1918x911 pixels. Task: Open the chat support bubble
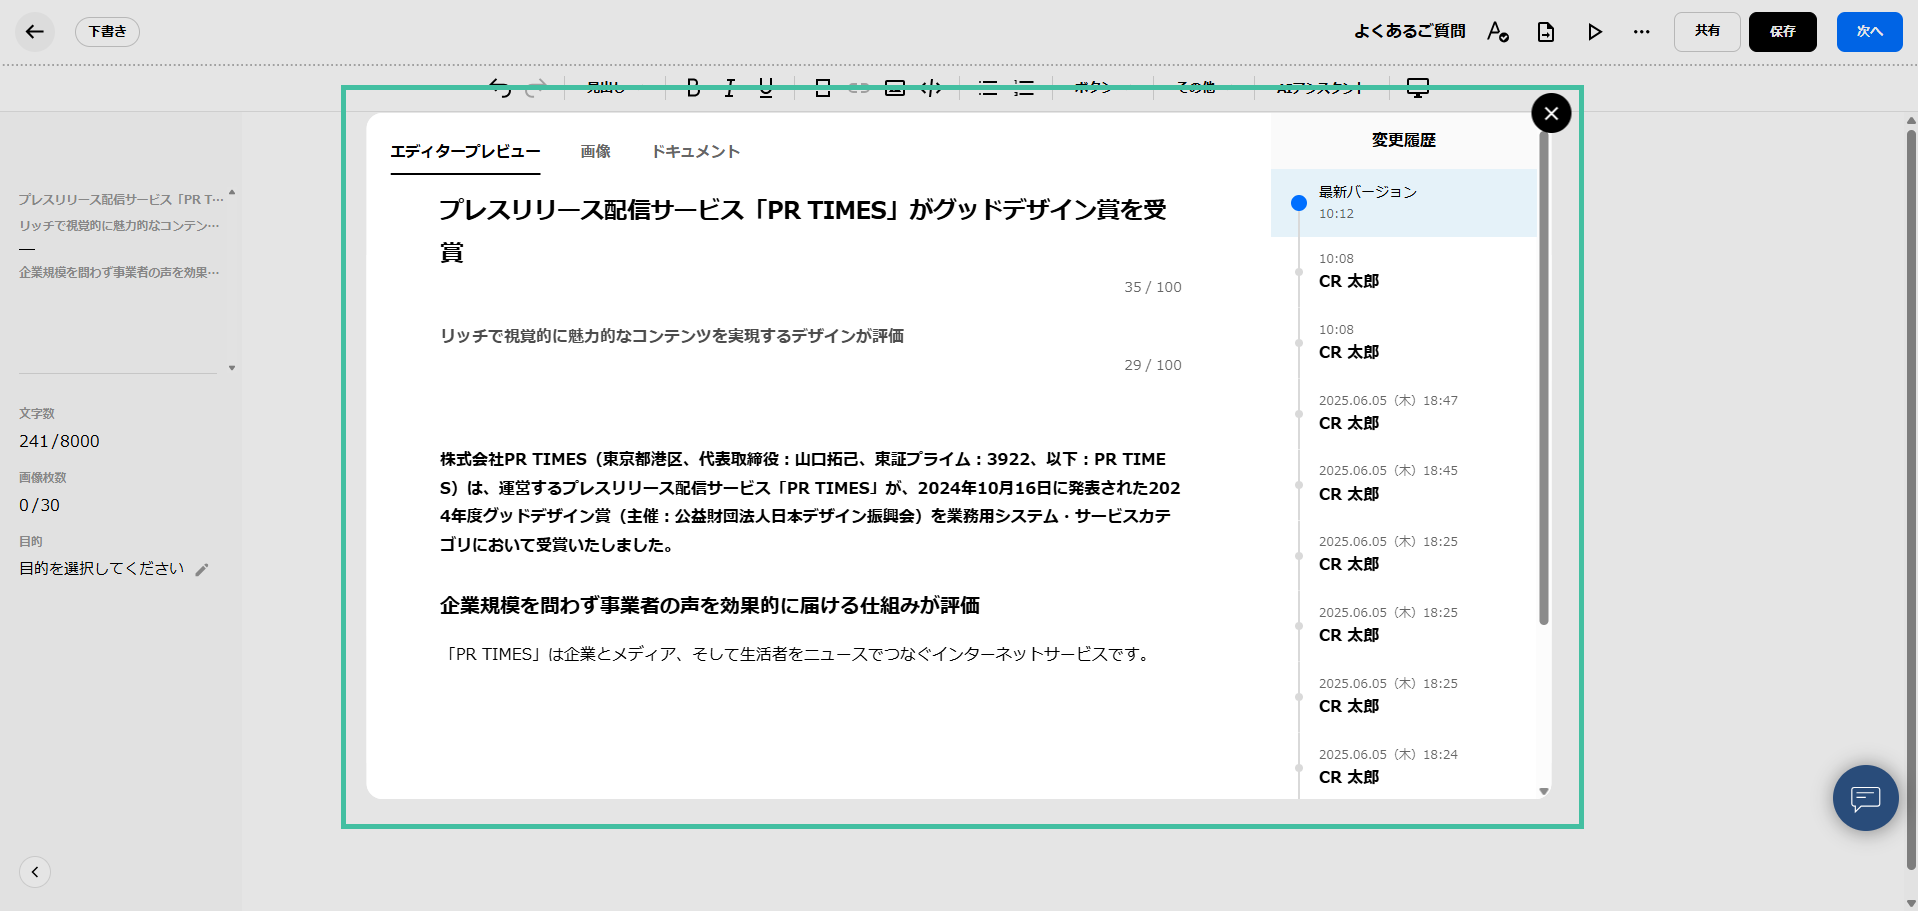point(1865,797)
